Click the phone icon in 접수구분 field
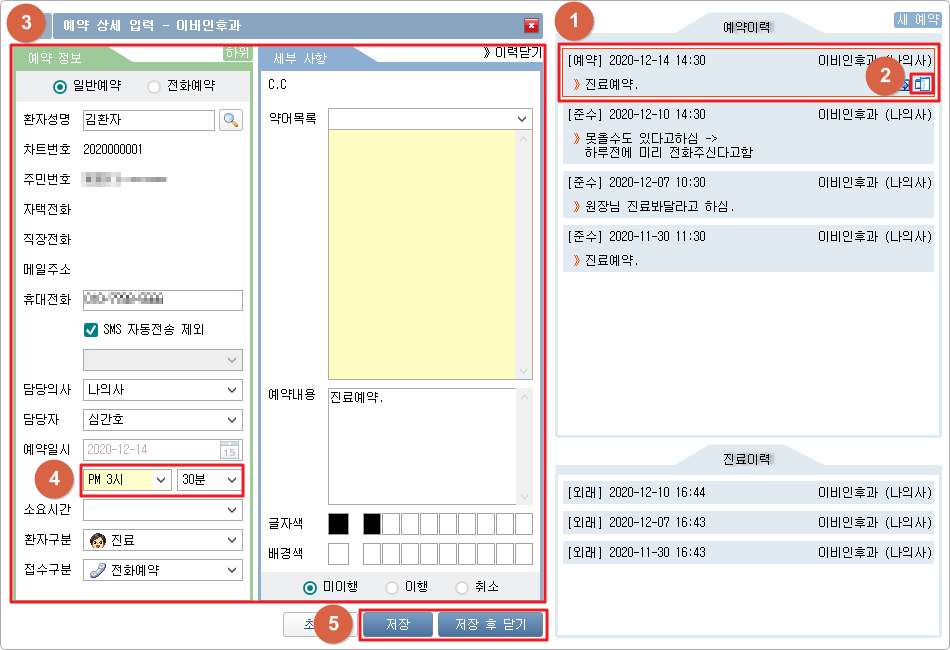The image size is (950, 650). click(97, 570)
